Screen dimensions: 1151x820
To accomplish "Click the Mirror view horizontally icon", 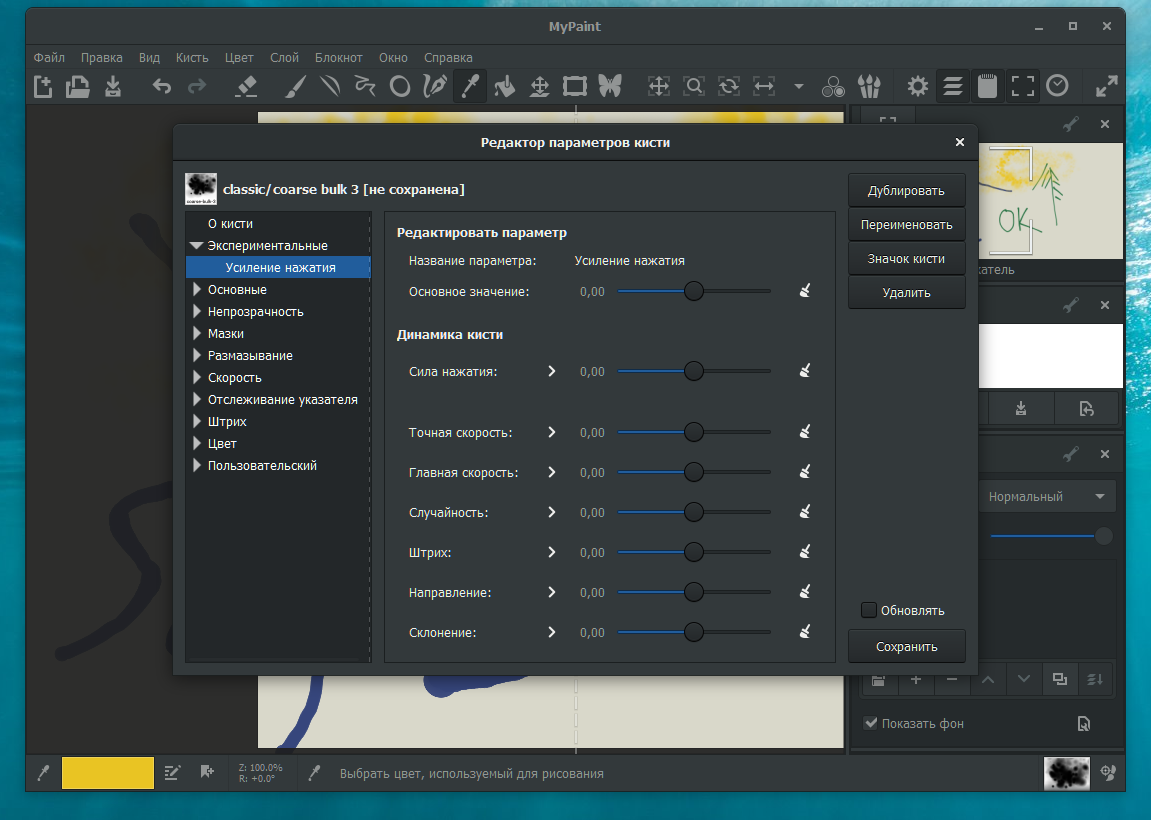I will (764, 87).
